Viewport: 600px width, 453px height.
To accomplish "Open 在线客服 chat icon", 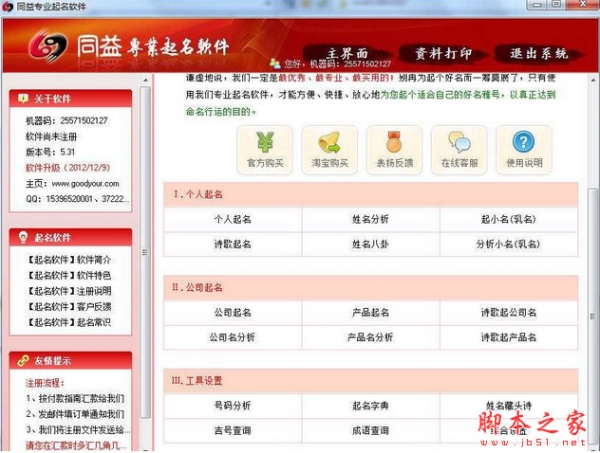I will coord(459,150).
